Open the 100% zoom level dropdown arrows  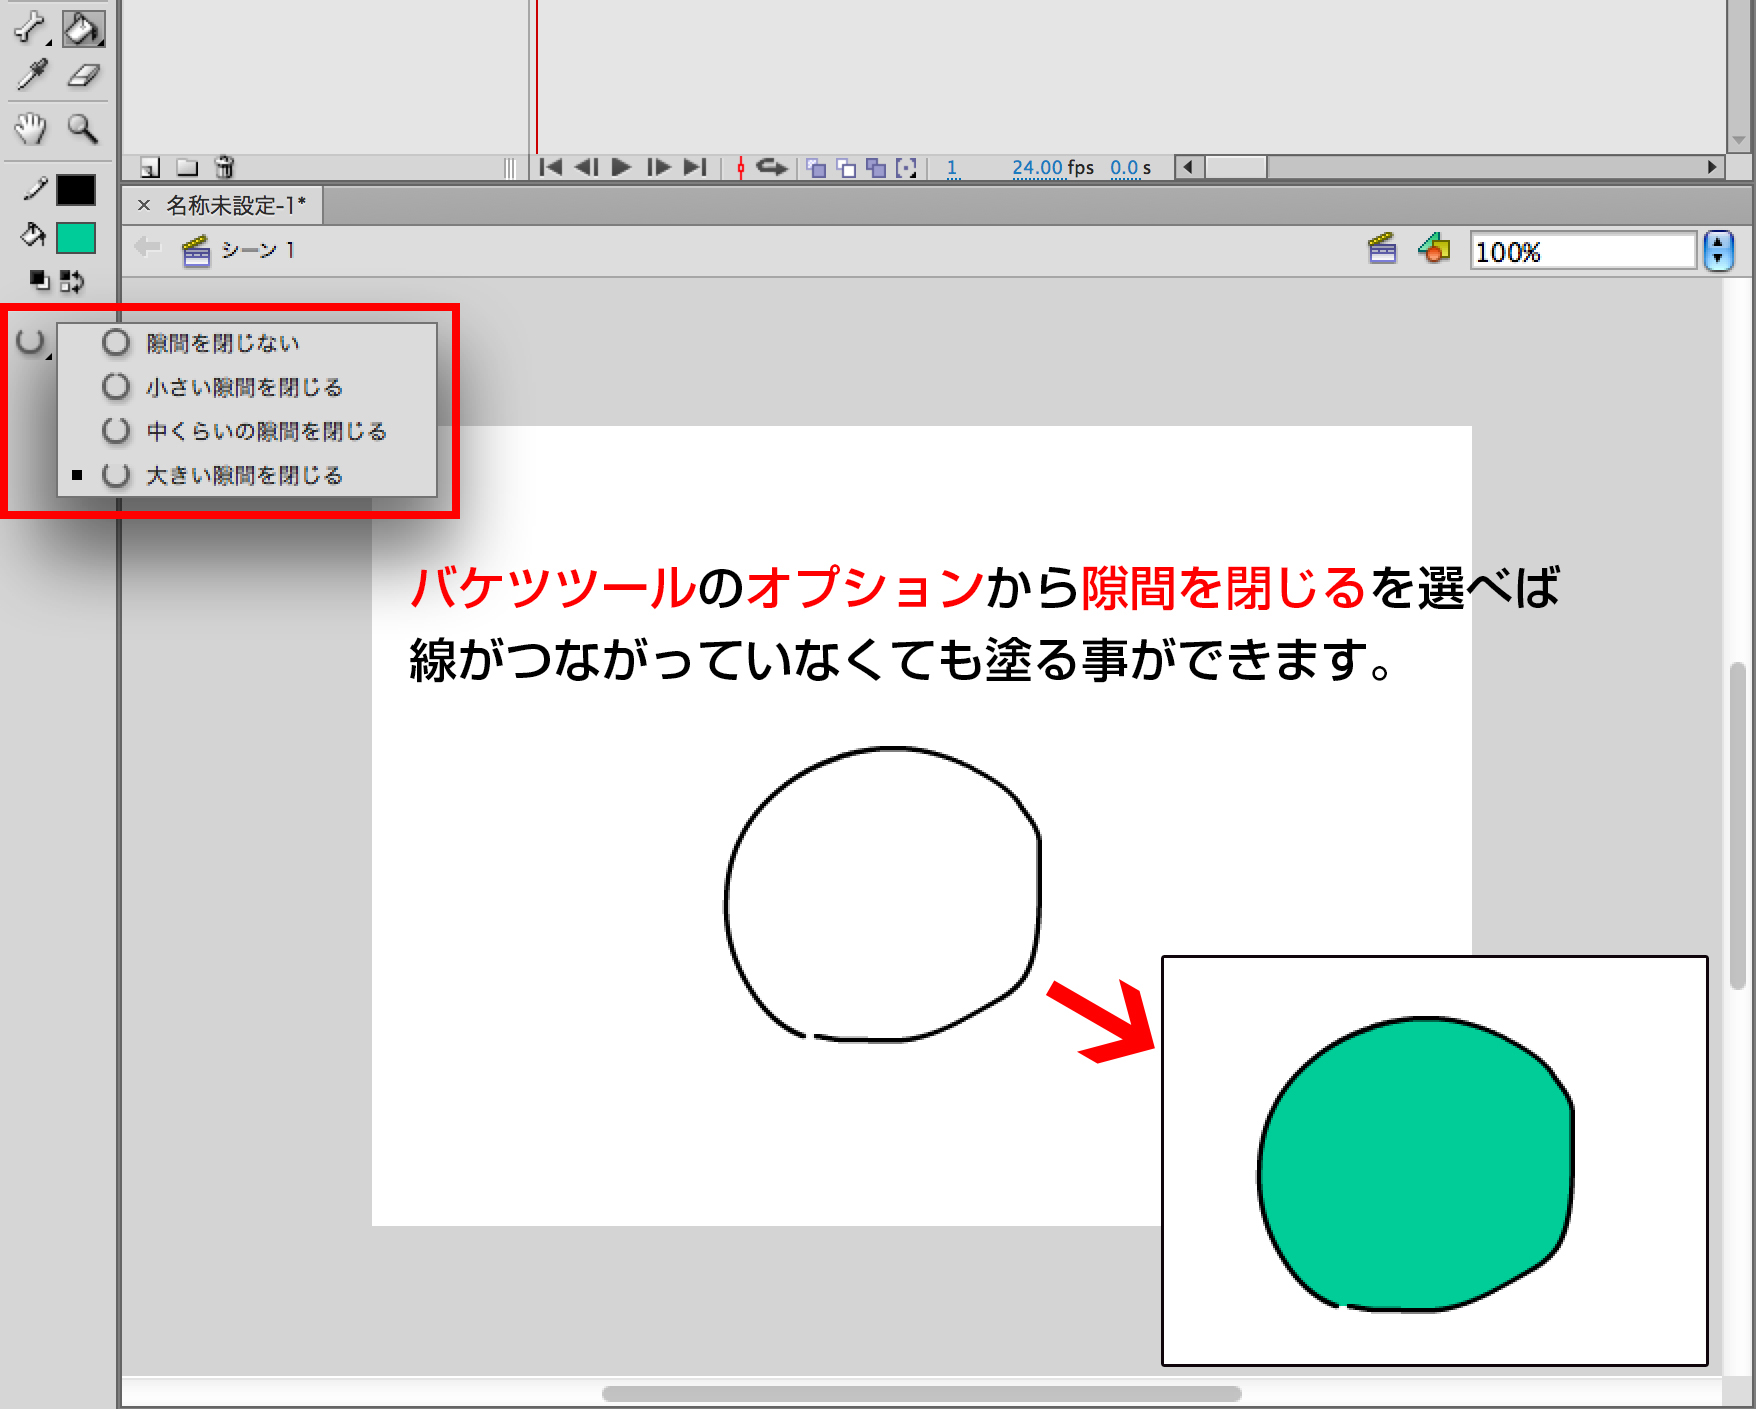coord(1718,251)
